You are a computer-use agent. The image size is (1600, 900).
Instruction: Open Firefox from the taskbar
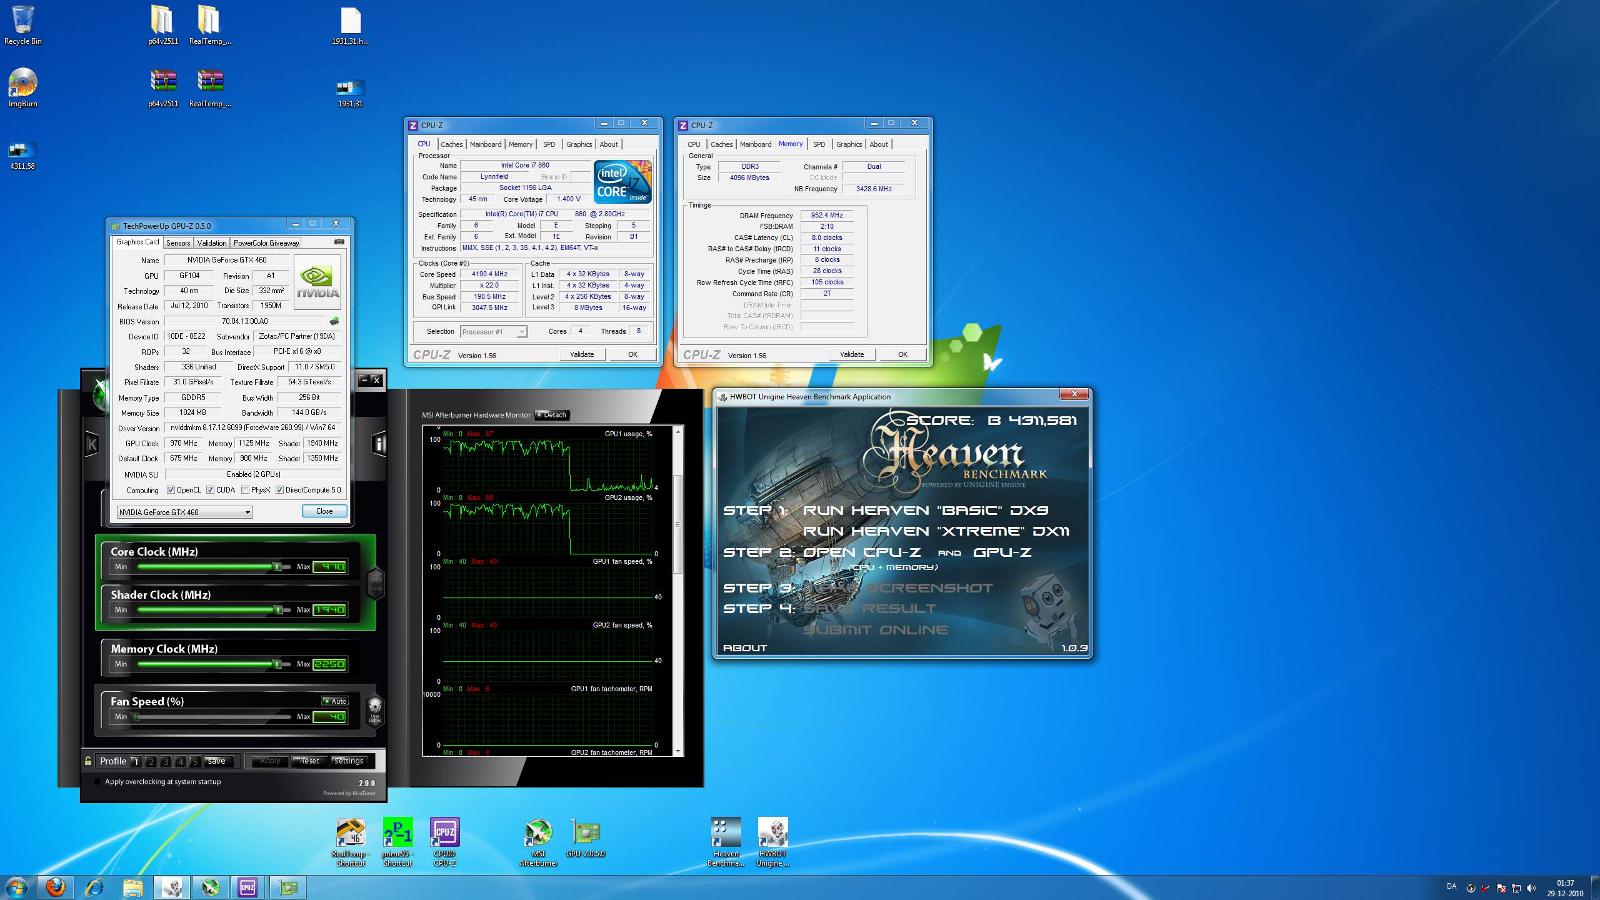coord(56,887)
